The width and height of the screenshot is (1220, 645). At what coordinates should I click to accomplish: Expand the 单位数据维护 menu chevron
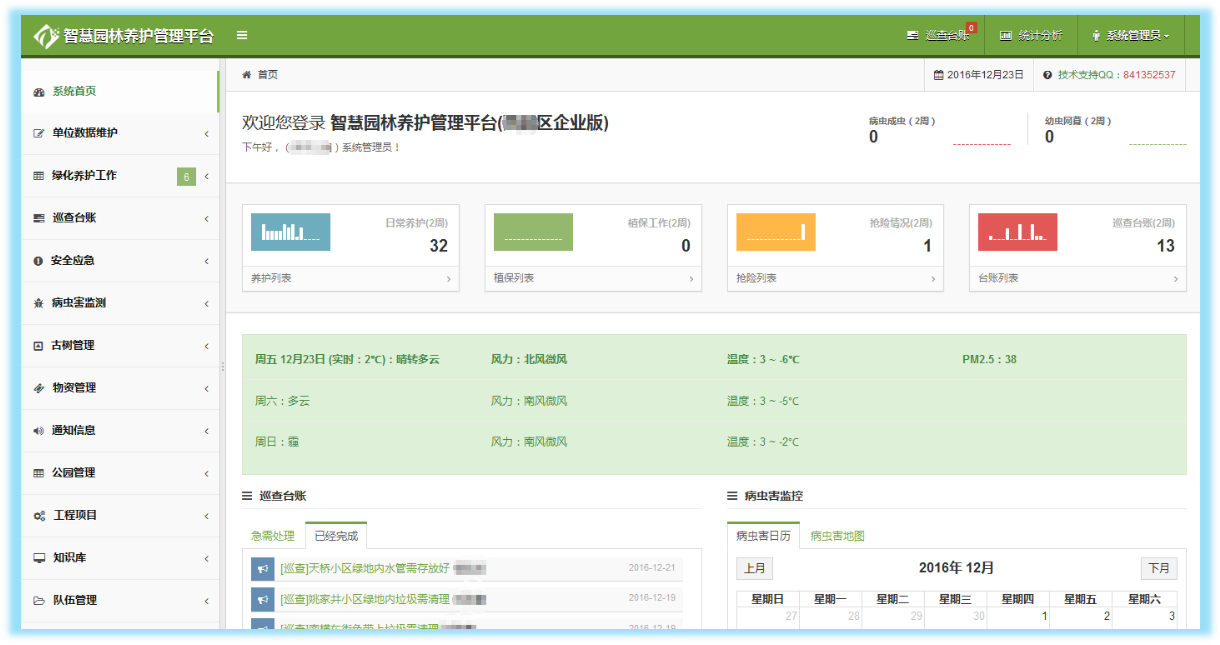click(x=207, y=134)
